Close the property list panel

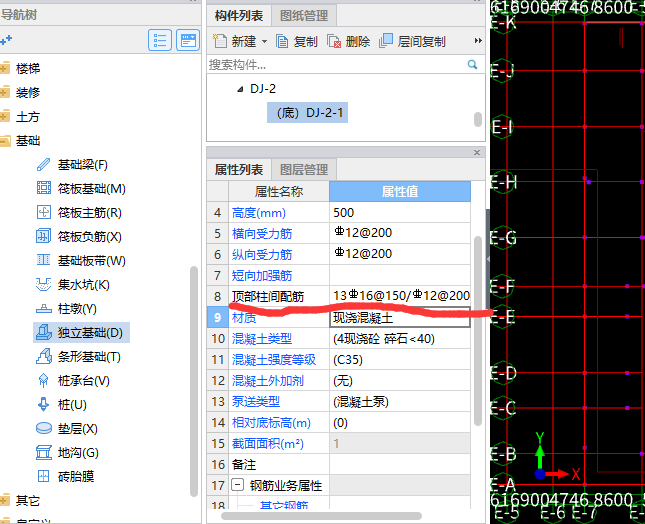477,153
